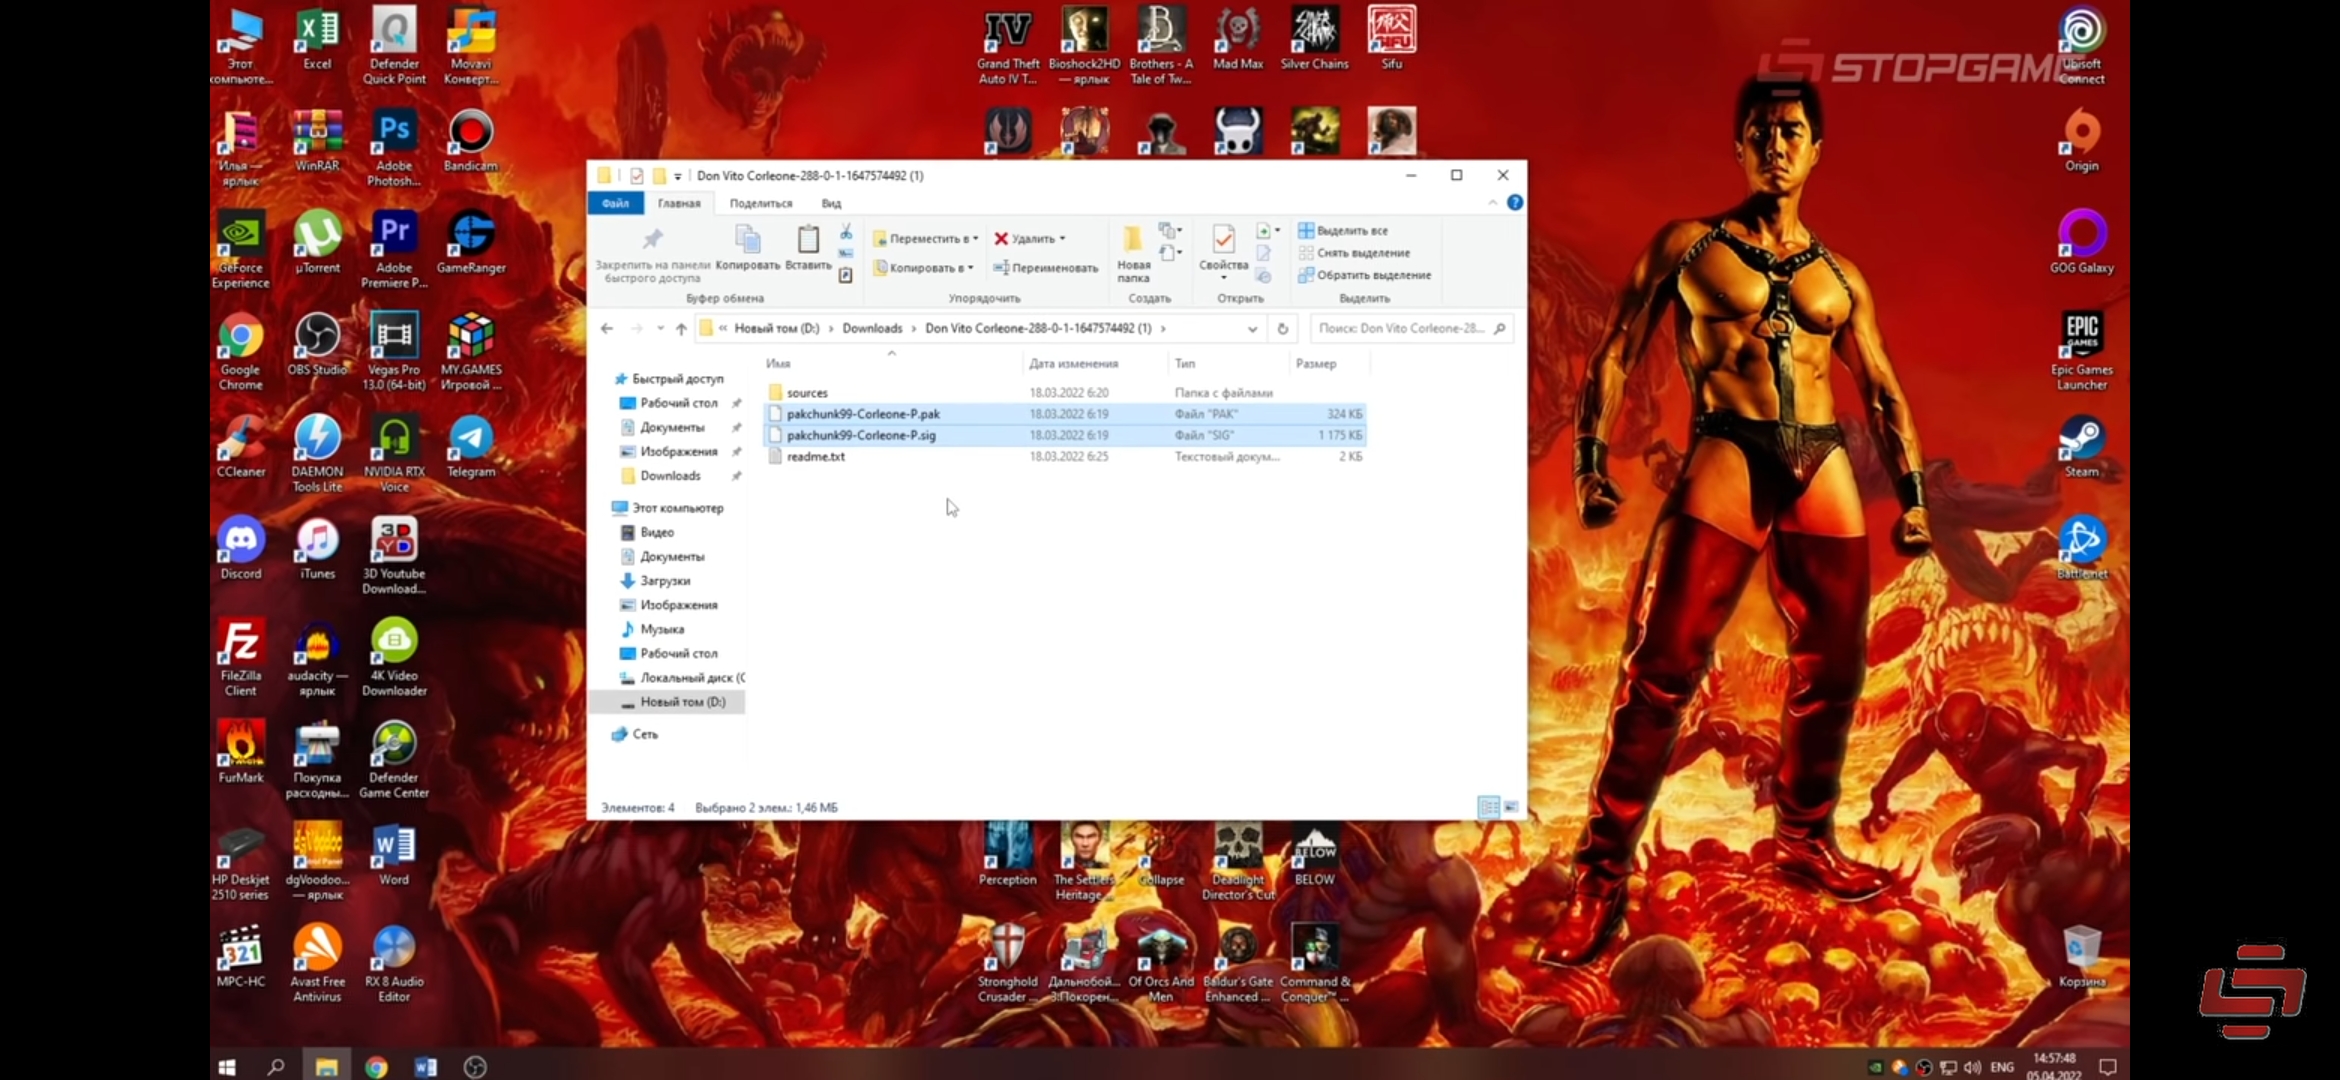Click the refresh icon beside address bar
This screenshot has height=1080, width=2340.
click(1283, 328)
